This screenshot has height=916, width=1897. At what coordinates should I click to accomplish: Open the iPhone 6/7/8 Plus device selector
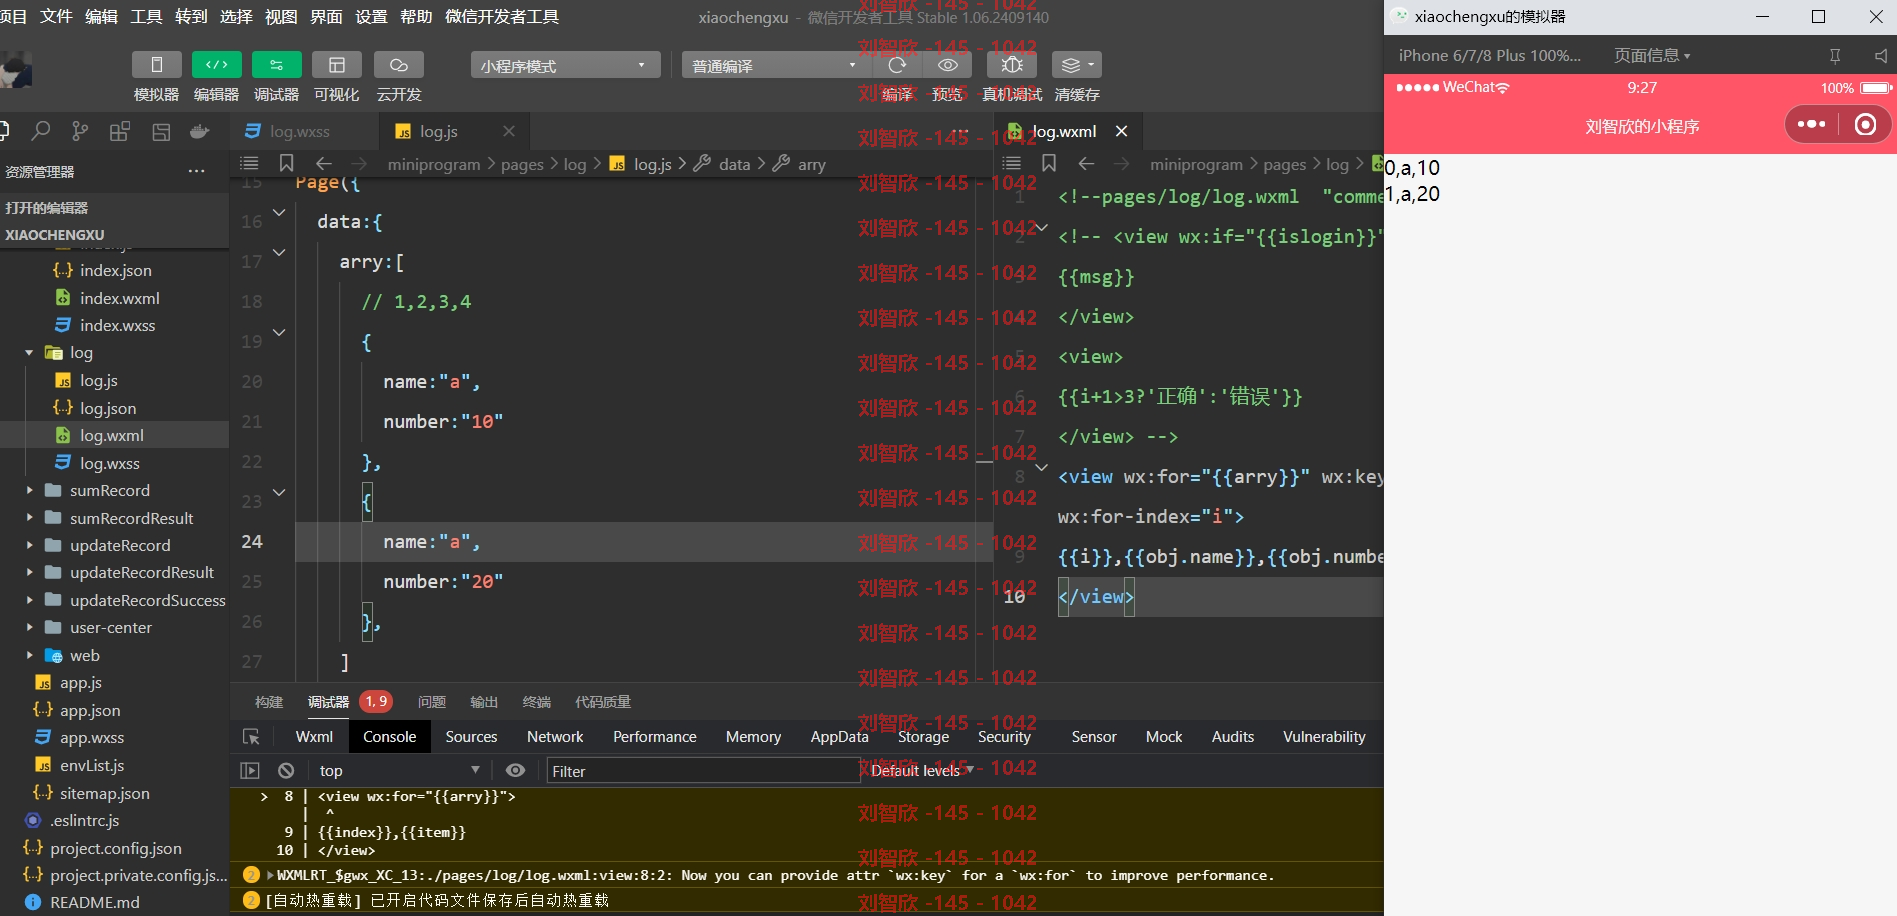1490,56
